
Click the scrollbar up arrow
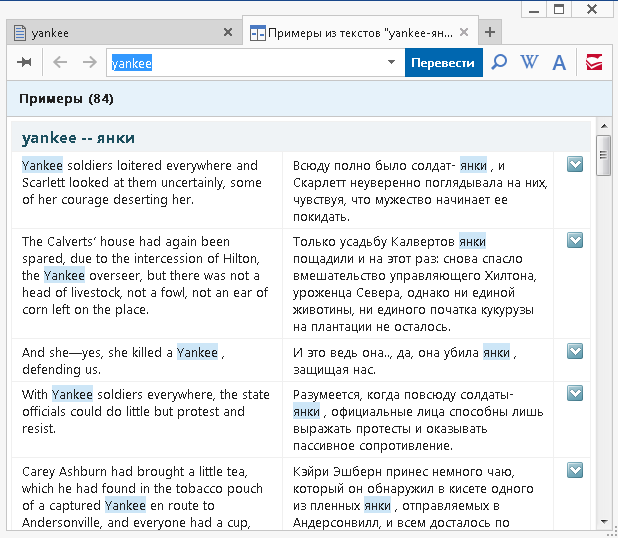pyautogui.click(x=604, y=126)
